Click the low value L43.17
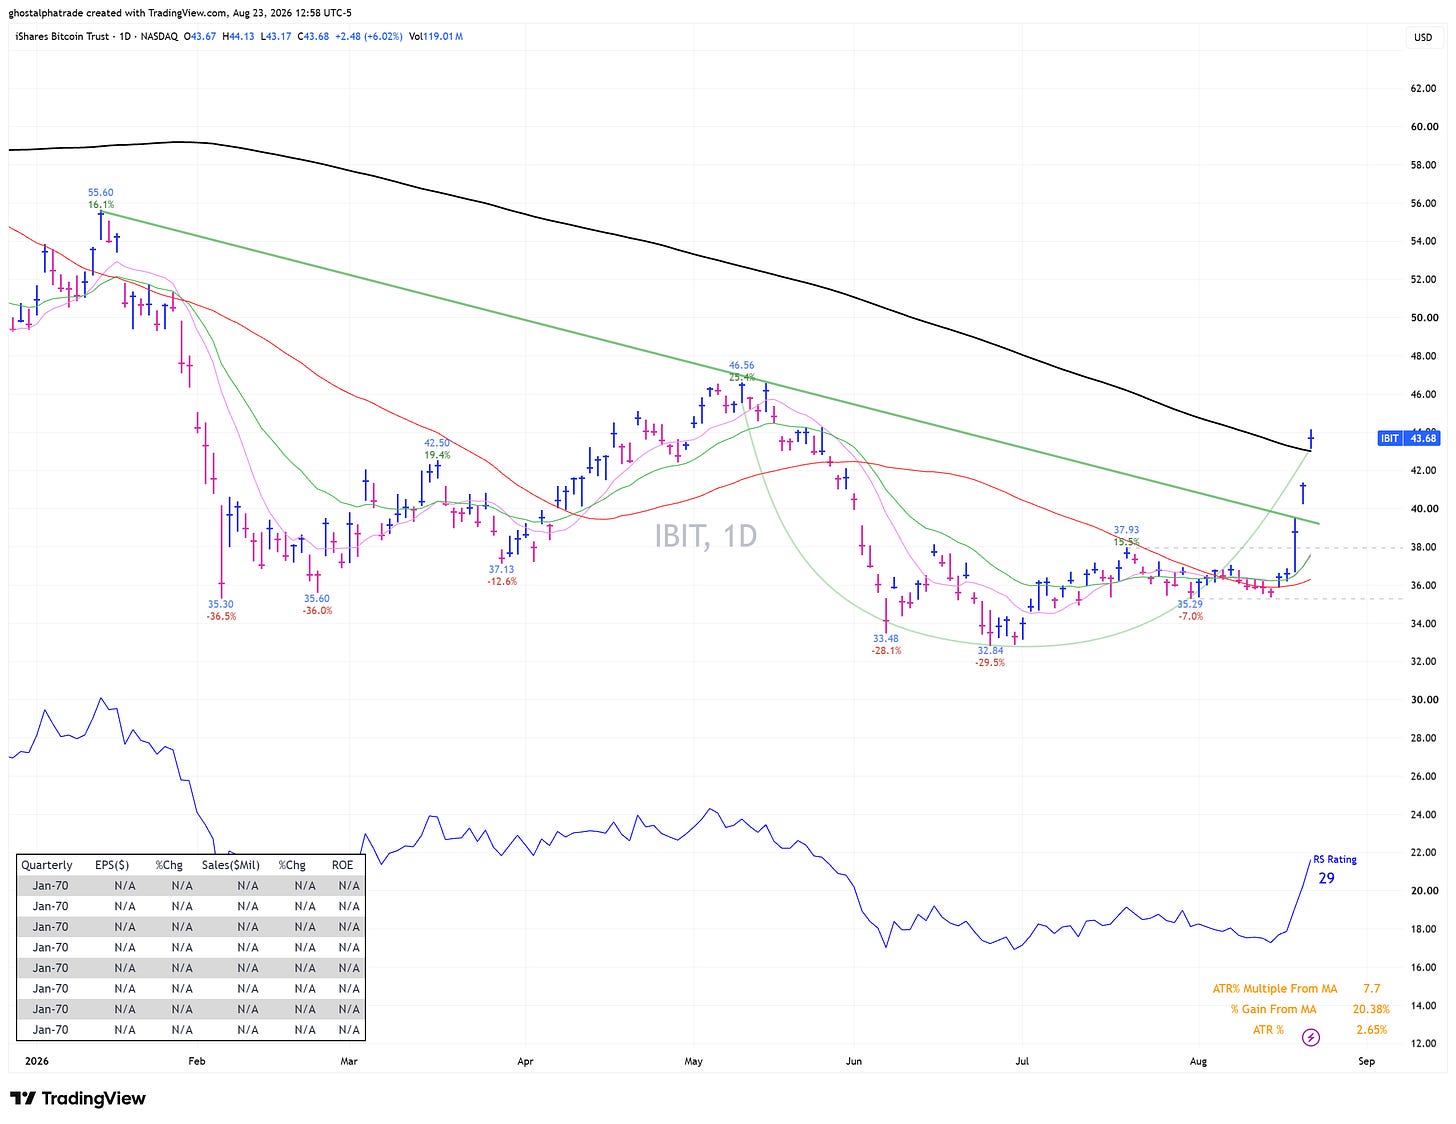 277,37
